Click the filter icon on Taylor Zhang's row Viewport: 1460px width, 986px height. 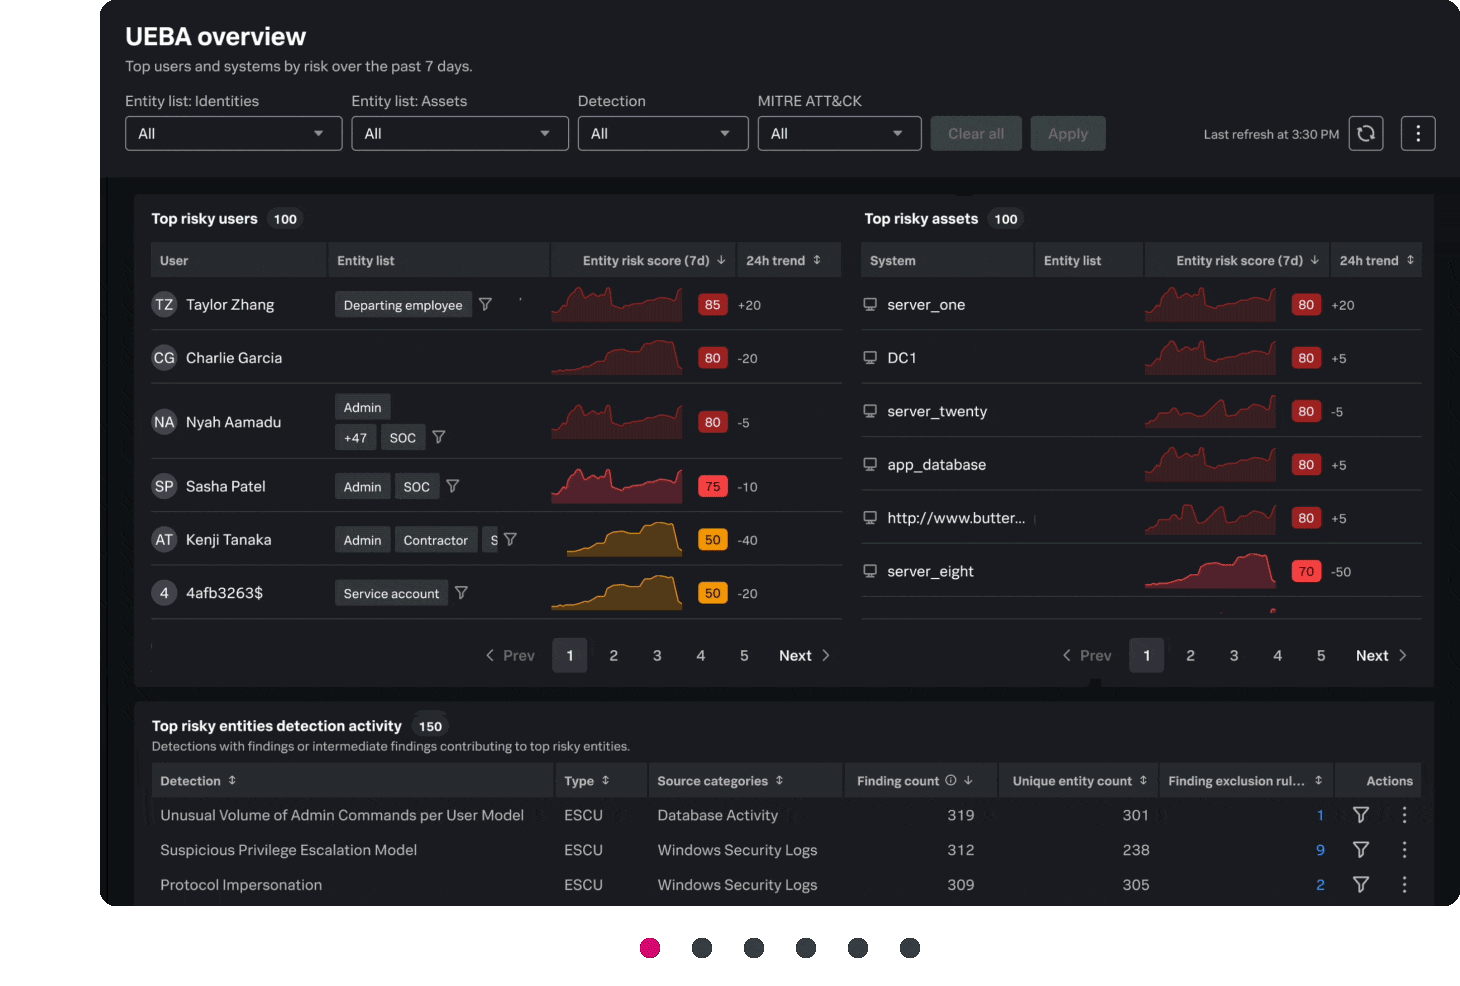(485, 304)
